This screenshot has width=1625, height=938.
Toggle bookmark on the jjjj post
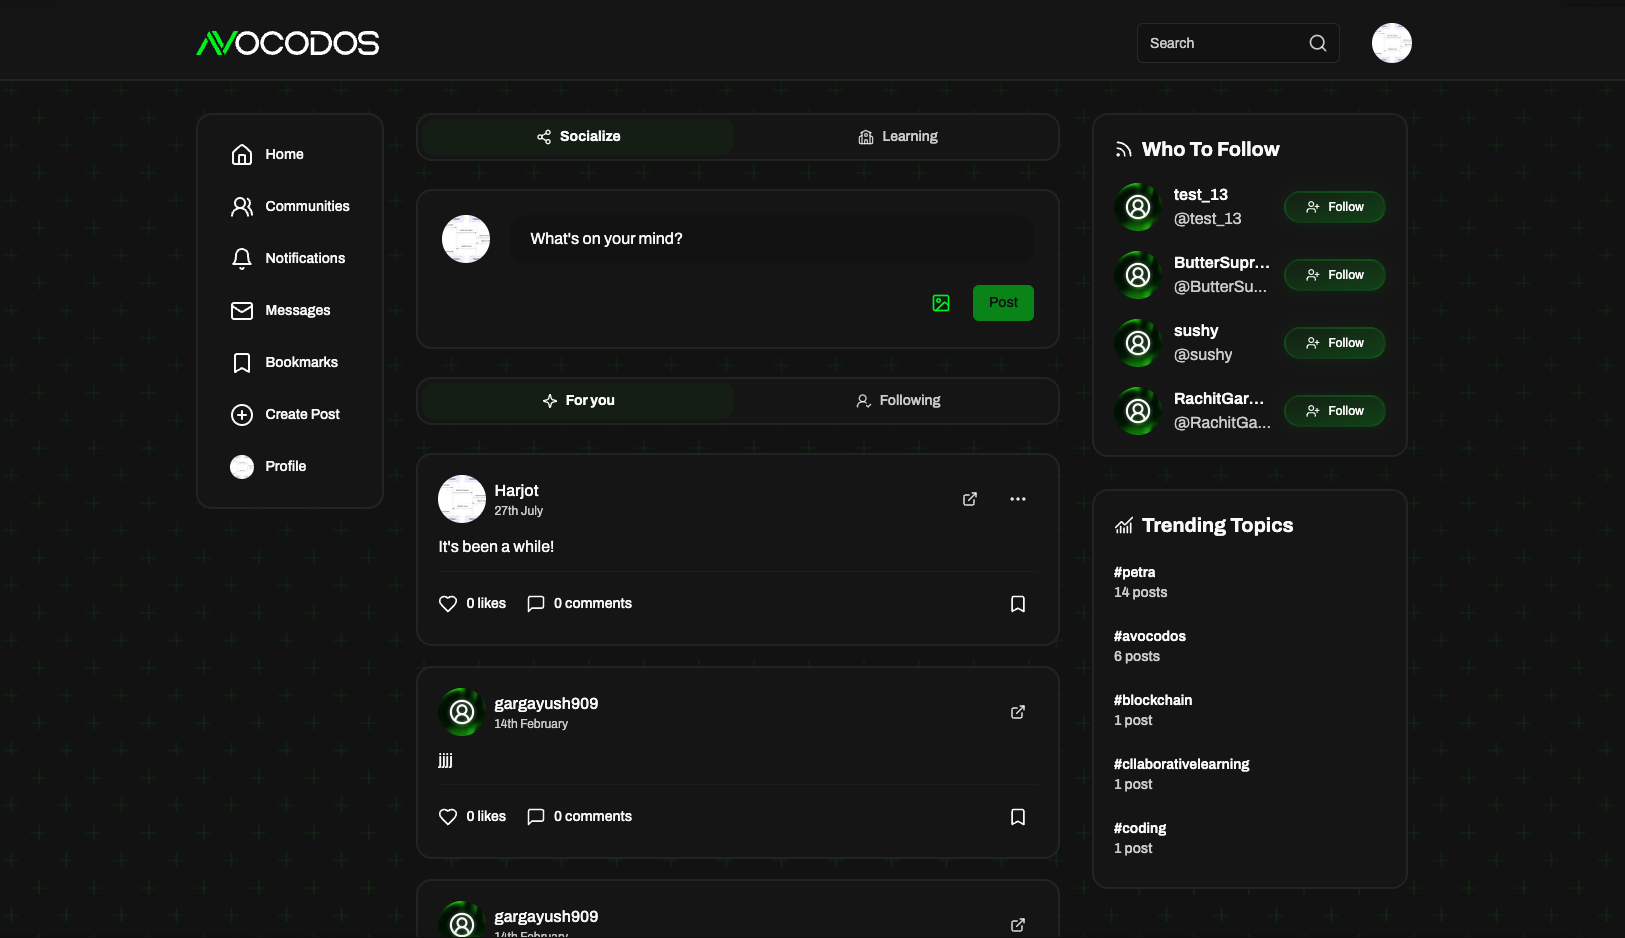[1018, 816]
